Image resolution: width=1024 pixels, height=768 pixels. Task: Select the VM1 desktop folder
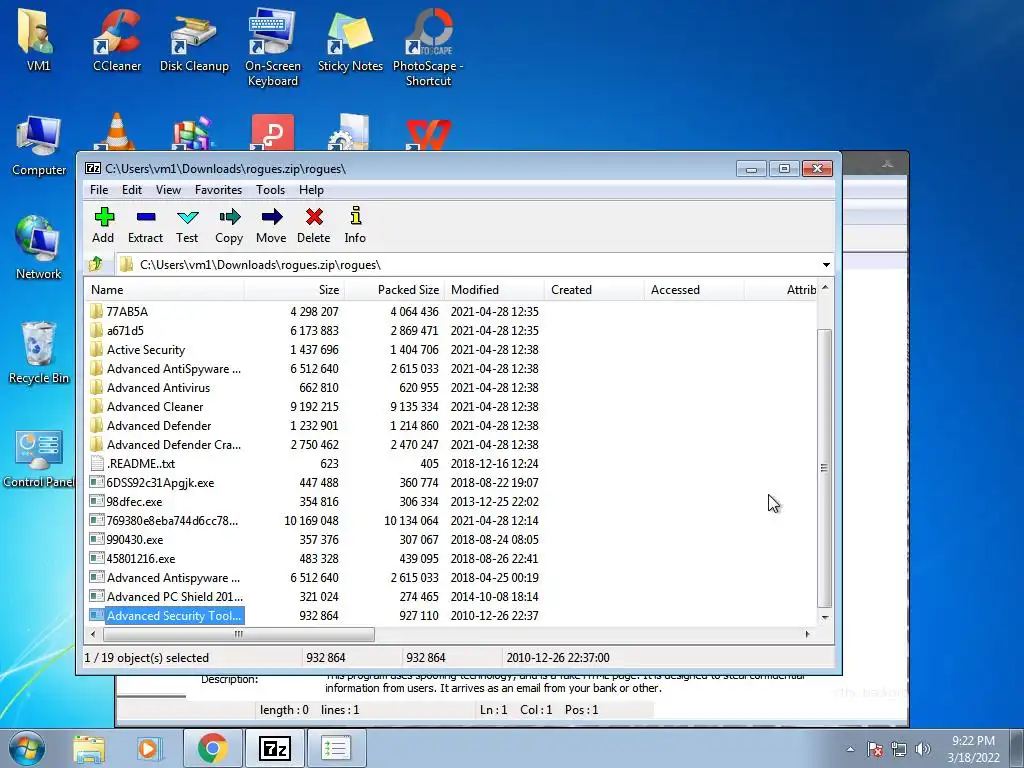(39, 40)
